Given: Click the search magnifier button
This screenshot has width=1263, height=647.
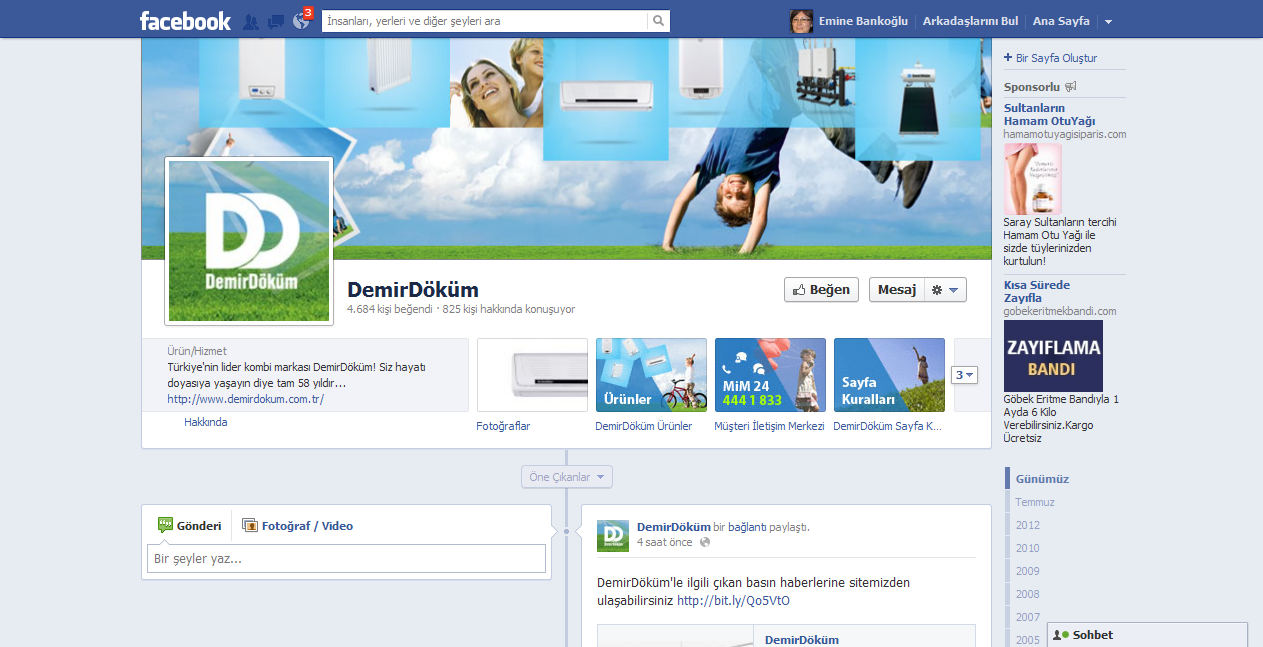Looking at the screenshot, I should (658, 20).
